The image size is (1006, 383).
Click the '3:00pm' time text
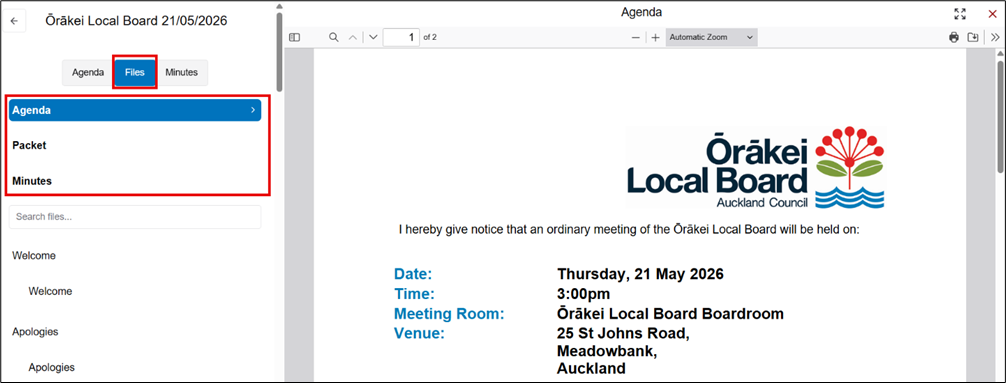[x=584, y=294]
